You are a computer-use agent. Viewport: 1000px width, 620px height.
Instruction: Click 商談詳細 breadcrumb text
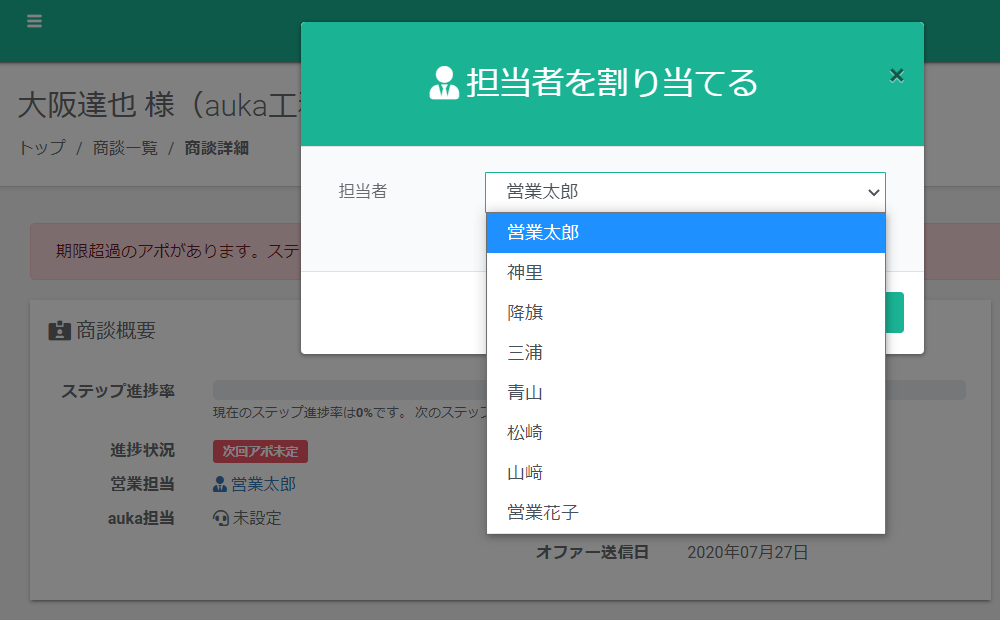217,148
